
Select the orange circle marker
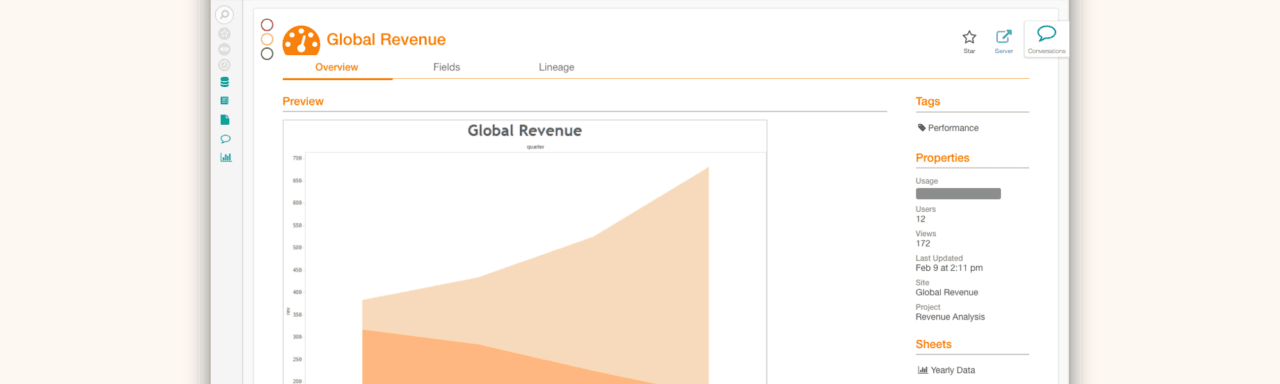[x=267, y=39]
